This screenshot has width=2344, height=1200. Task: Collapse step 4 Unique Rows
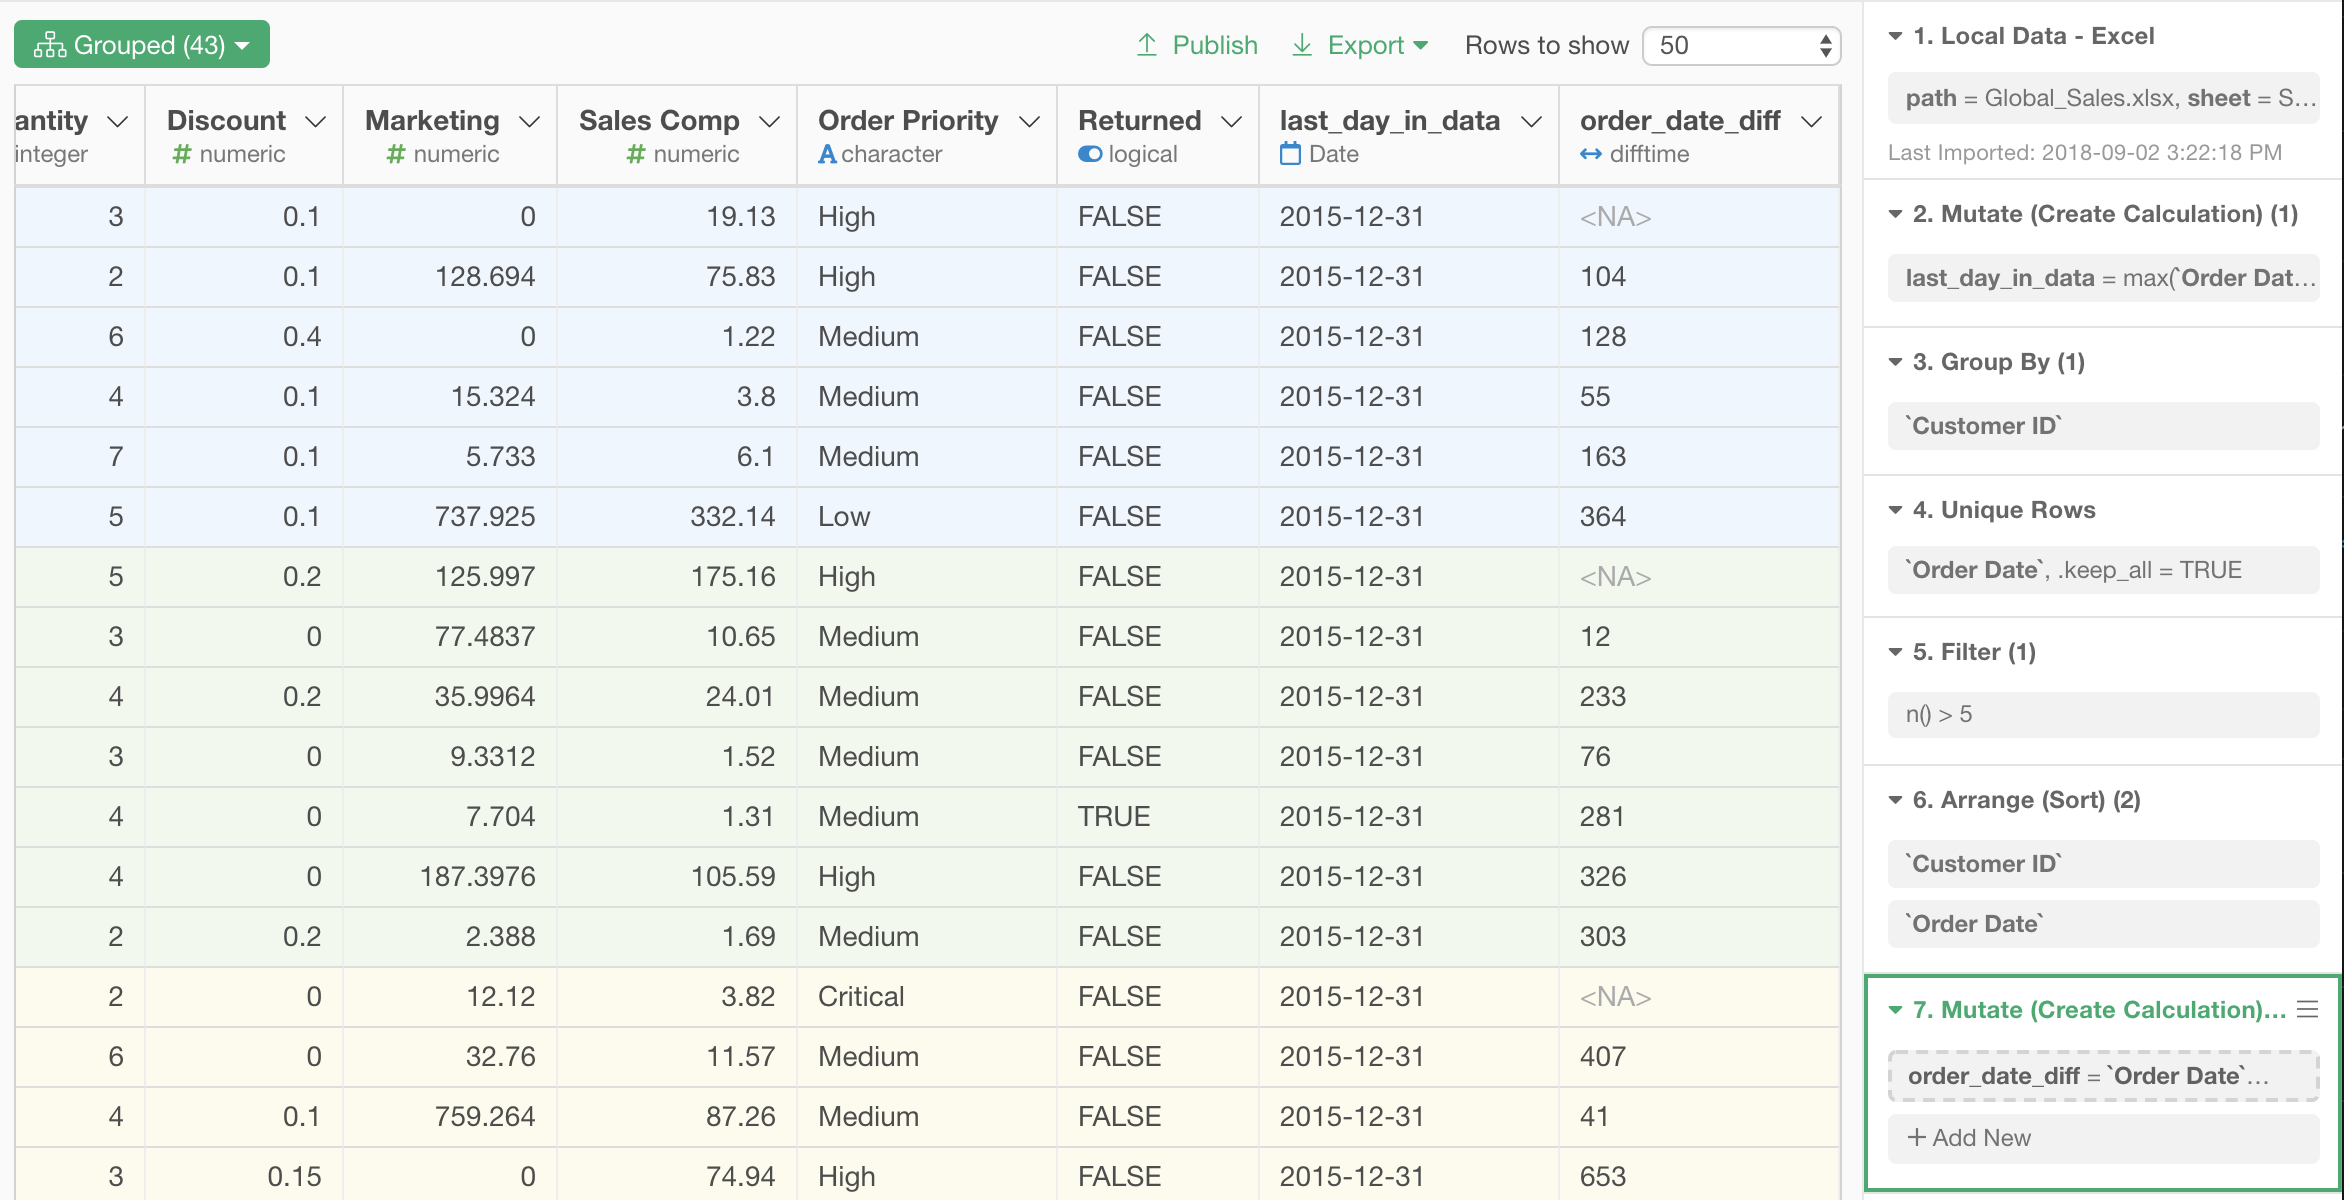[x=1895, y=510]
